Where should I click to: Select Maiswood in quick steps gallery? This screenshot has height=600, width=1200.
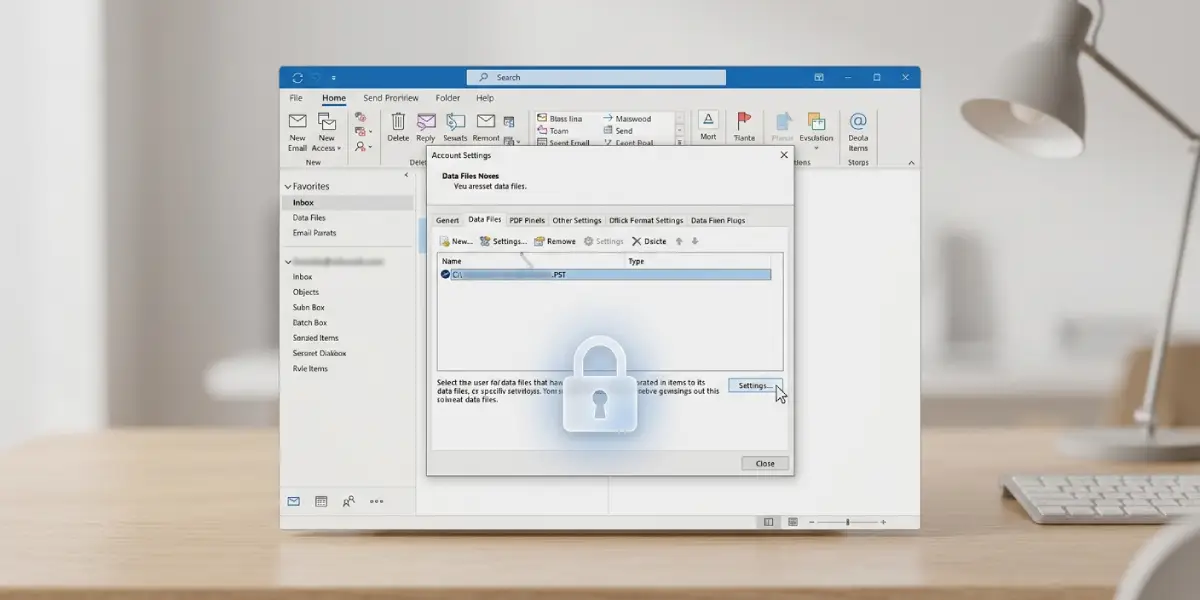[626, 118]
